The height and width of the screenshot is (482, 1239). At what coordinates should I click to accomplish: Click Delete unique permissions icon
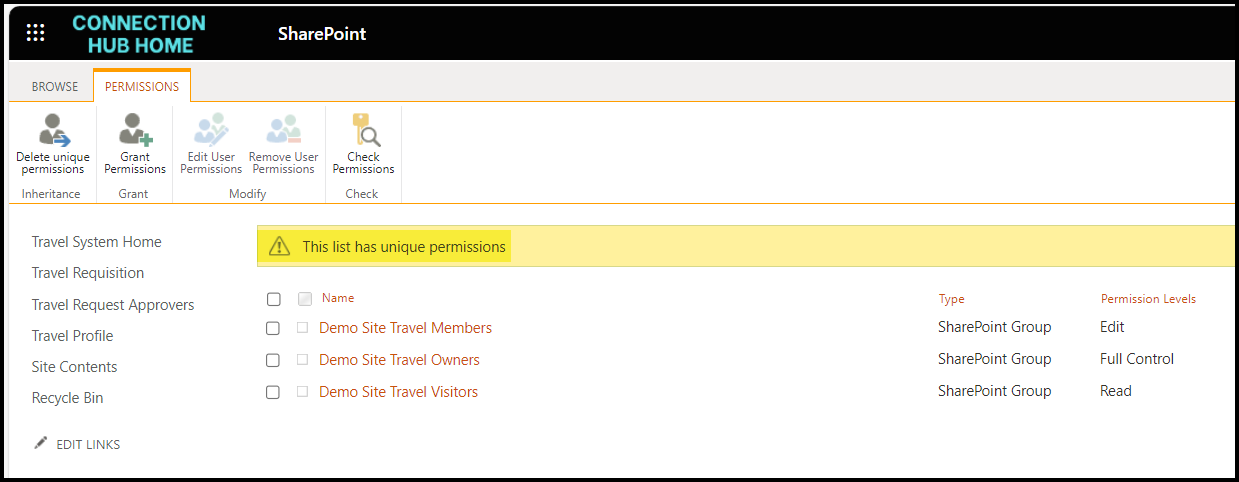point(52,131)
